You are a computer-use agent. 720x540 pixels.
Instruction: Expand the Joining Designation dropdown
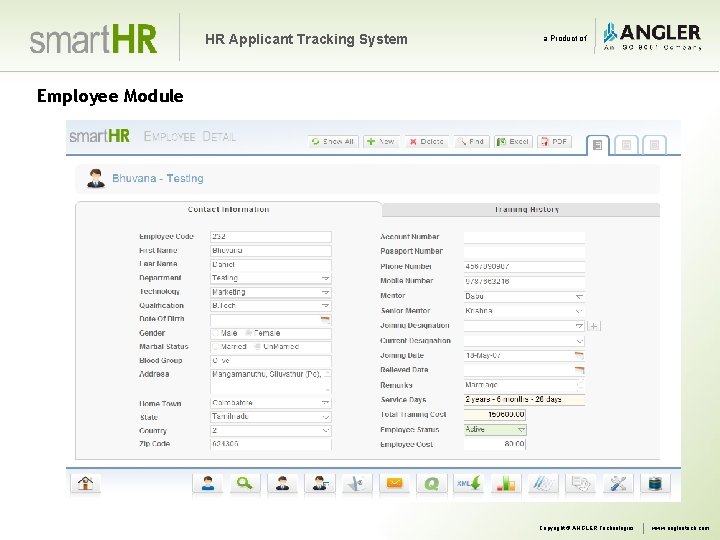(579, 326)
